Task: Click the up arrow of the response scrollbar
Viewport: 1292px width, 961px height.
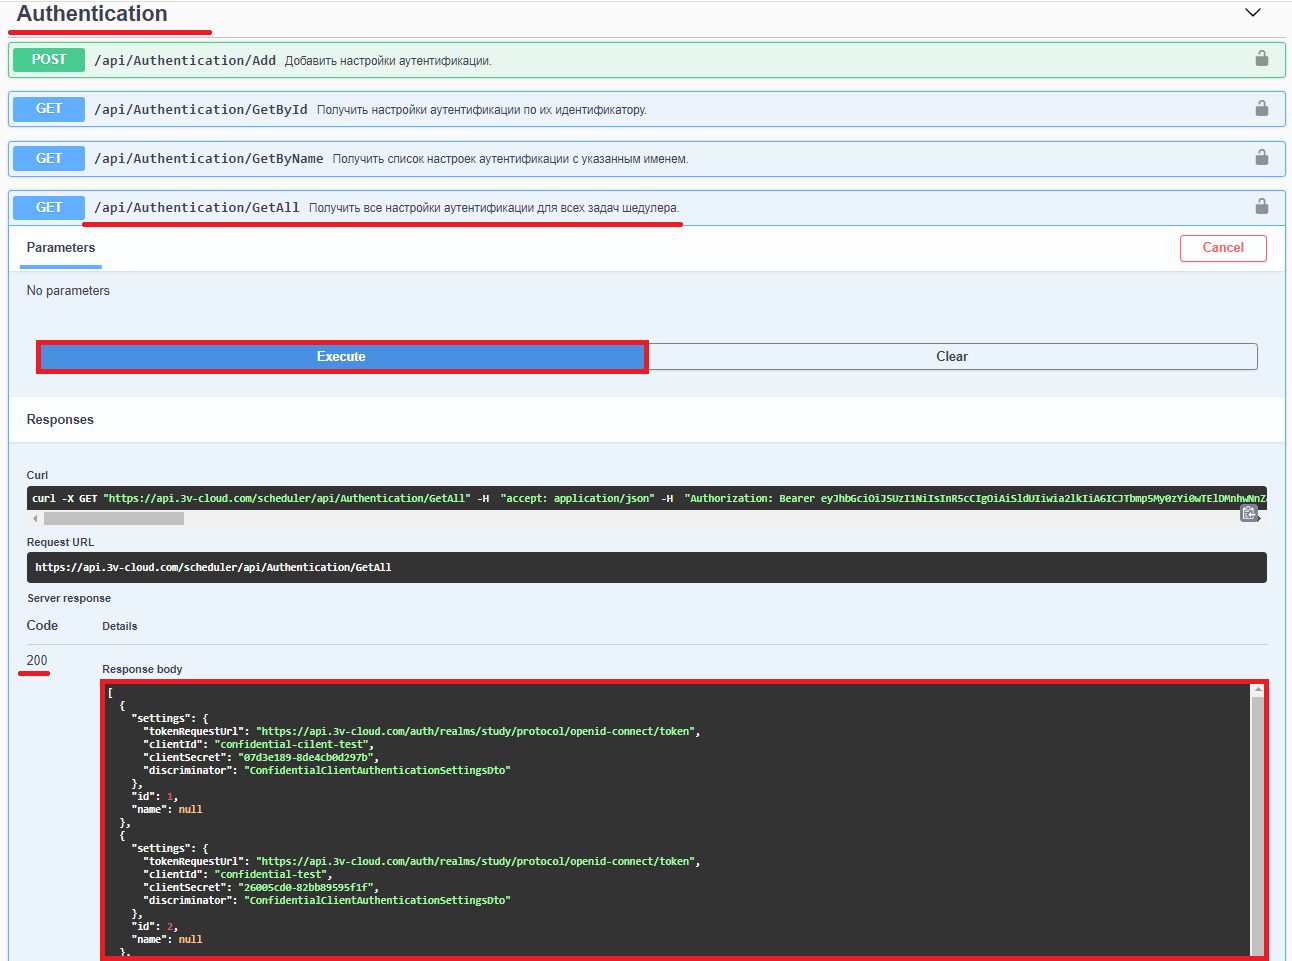Action: click(1258, 690)
